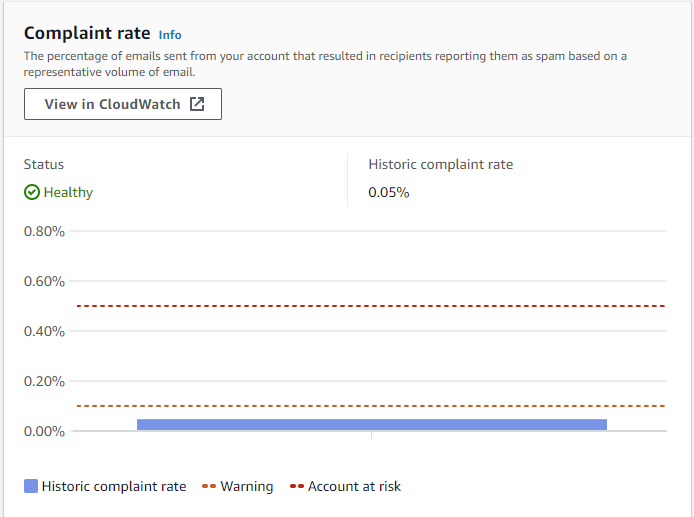Click the 0.80% y-axis label
Screen dimensions: 694x517
coord(44,231)
